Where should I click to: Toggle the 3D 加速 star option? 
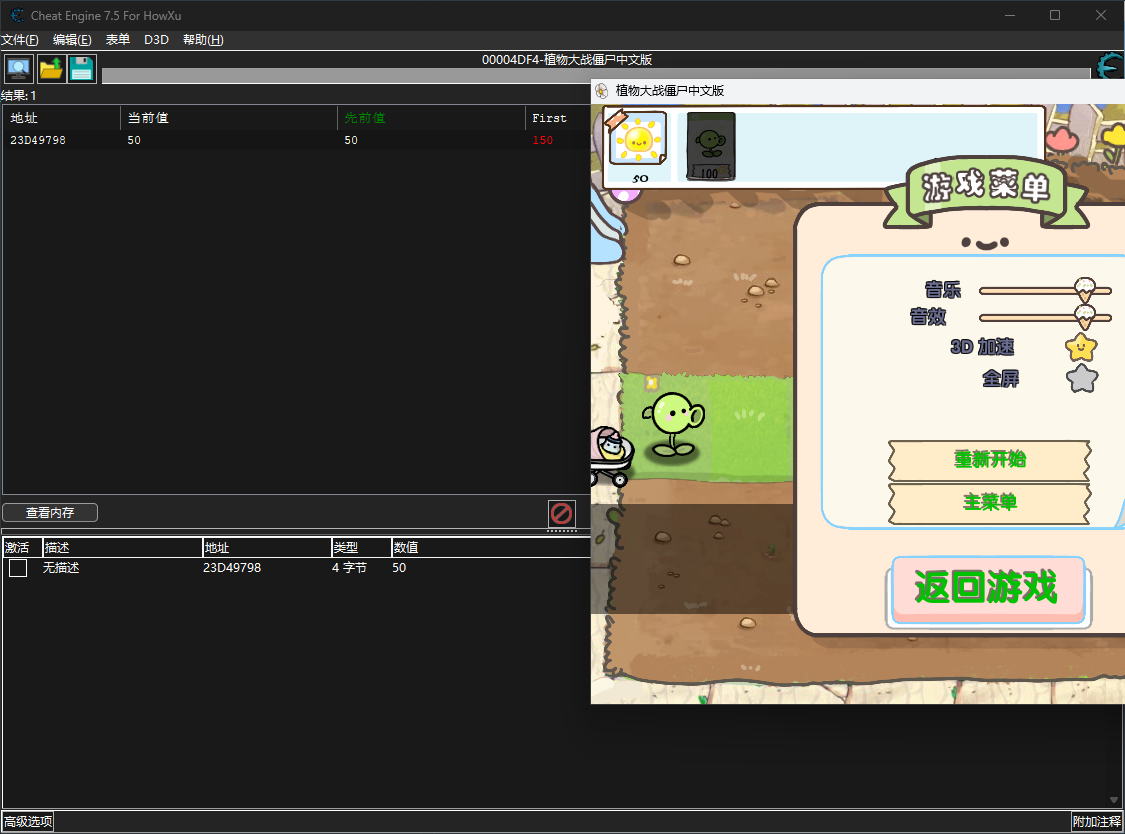coord(1081,347)
